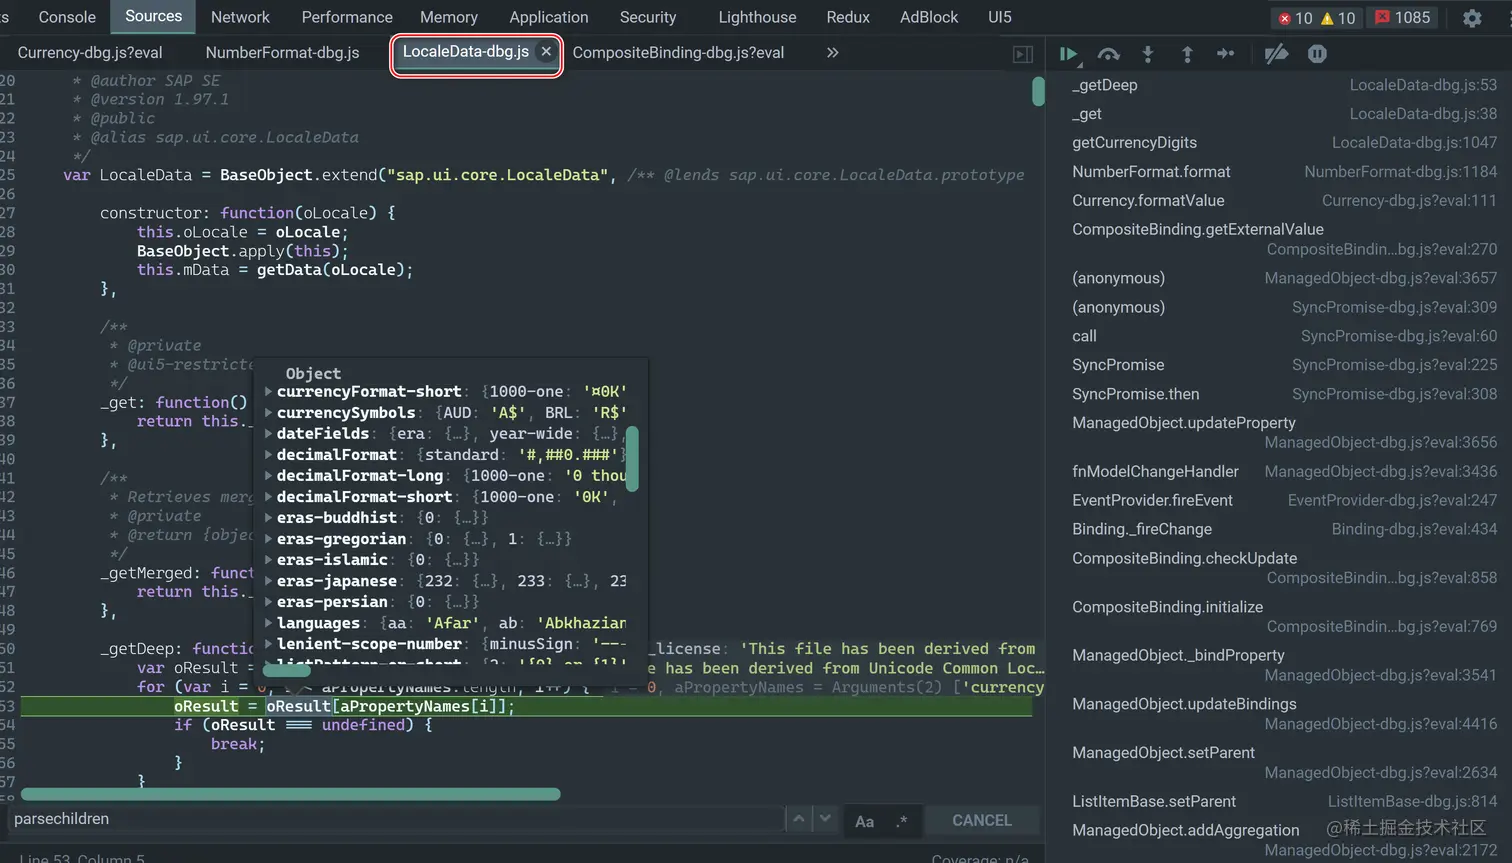Switch to the Console panel
Viewport: 1512px width, 863px height.
[67, 17]
